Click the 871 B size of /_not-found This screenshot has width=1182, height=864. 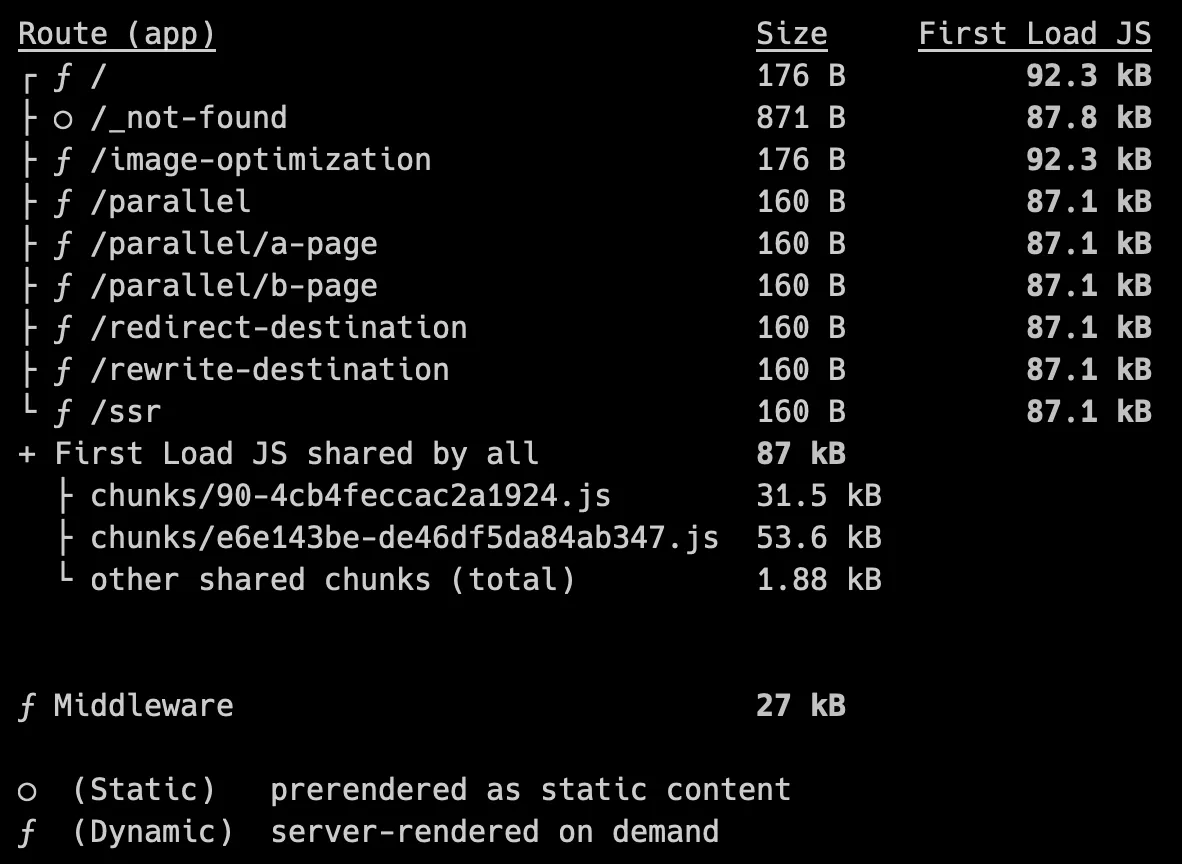(800, 118)
